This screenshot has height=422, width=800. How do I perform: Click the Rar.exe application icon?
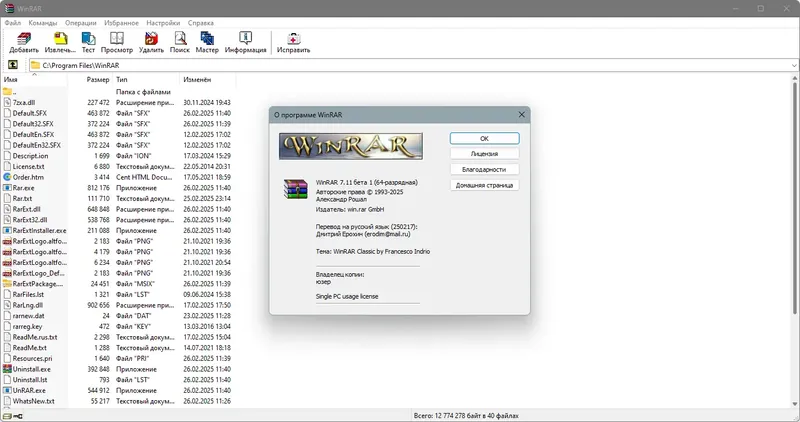[x=7, y=188]
